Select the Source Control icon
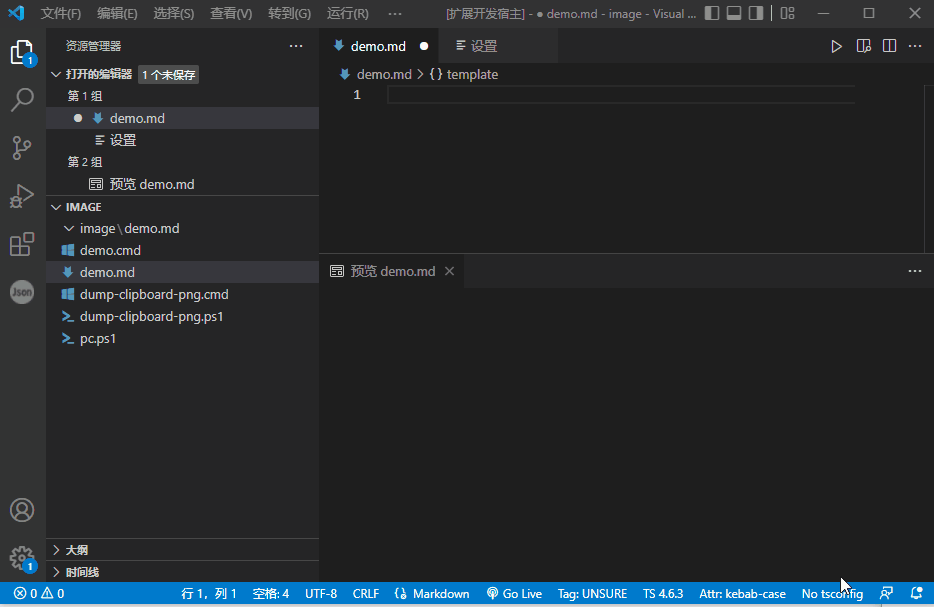 click(22, 148)
